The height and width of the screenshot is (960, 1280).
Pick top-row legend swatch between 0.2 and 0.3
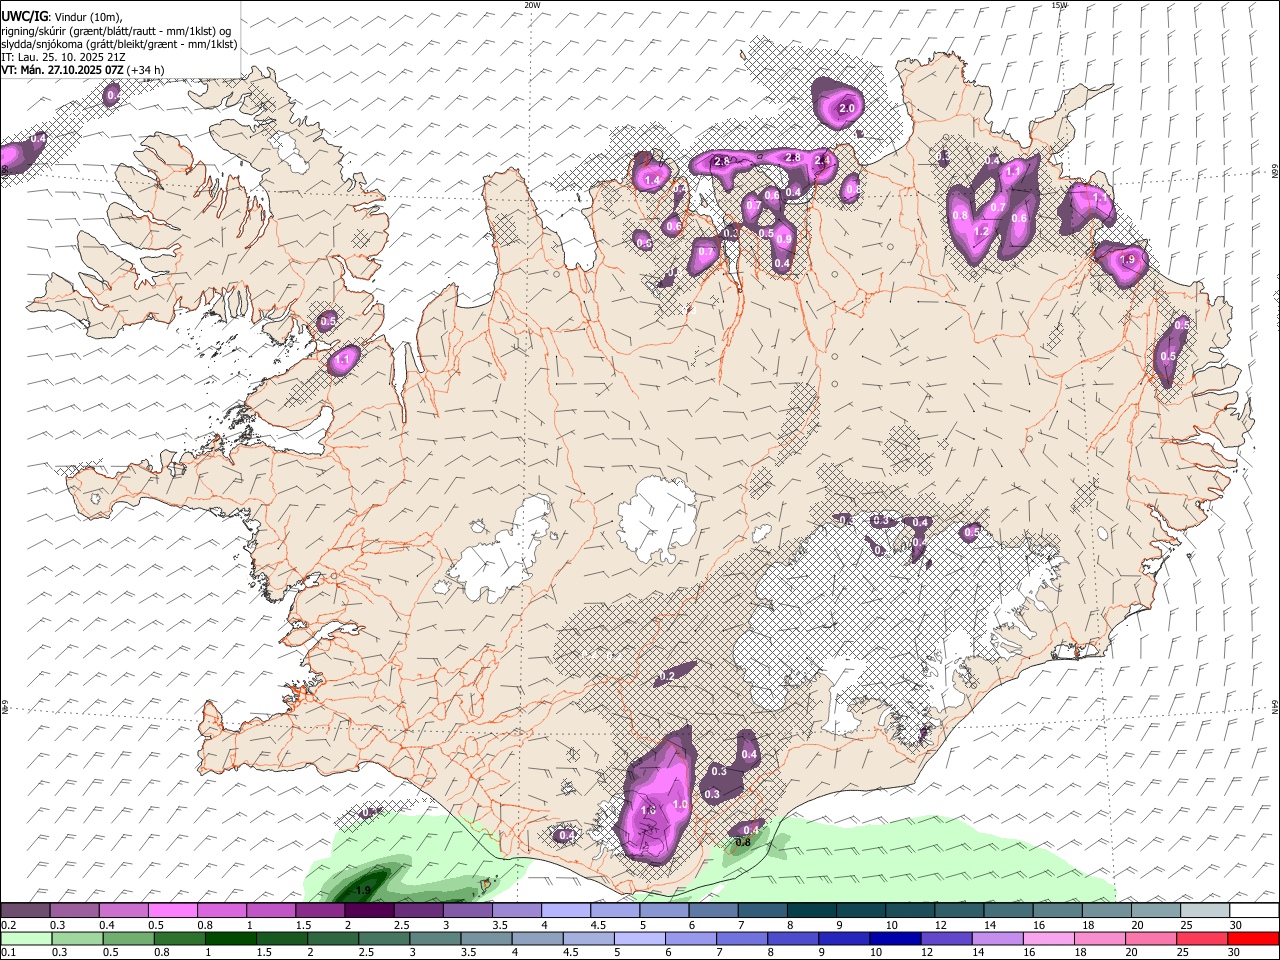(x=25, y=911)
